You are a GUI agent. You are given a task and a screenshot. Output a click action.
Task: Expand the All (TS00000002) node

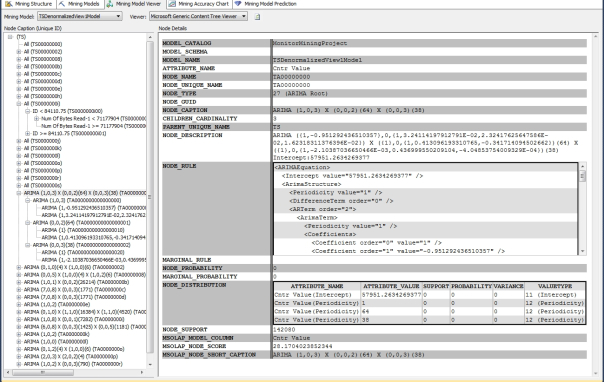tap(18, 52)
